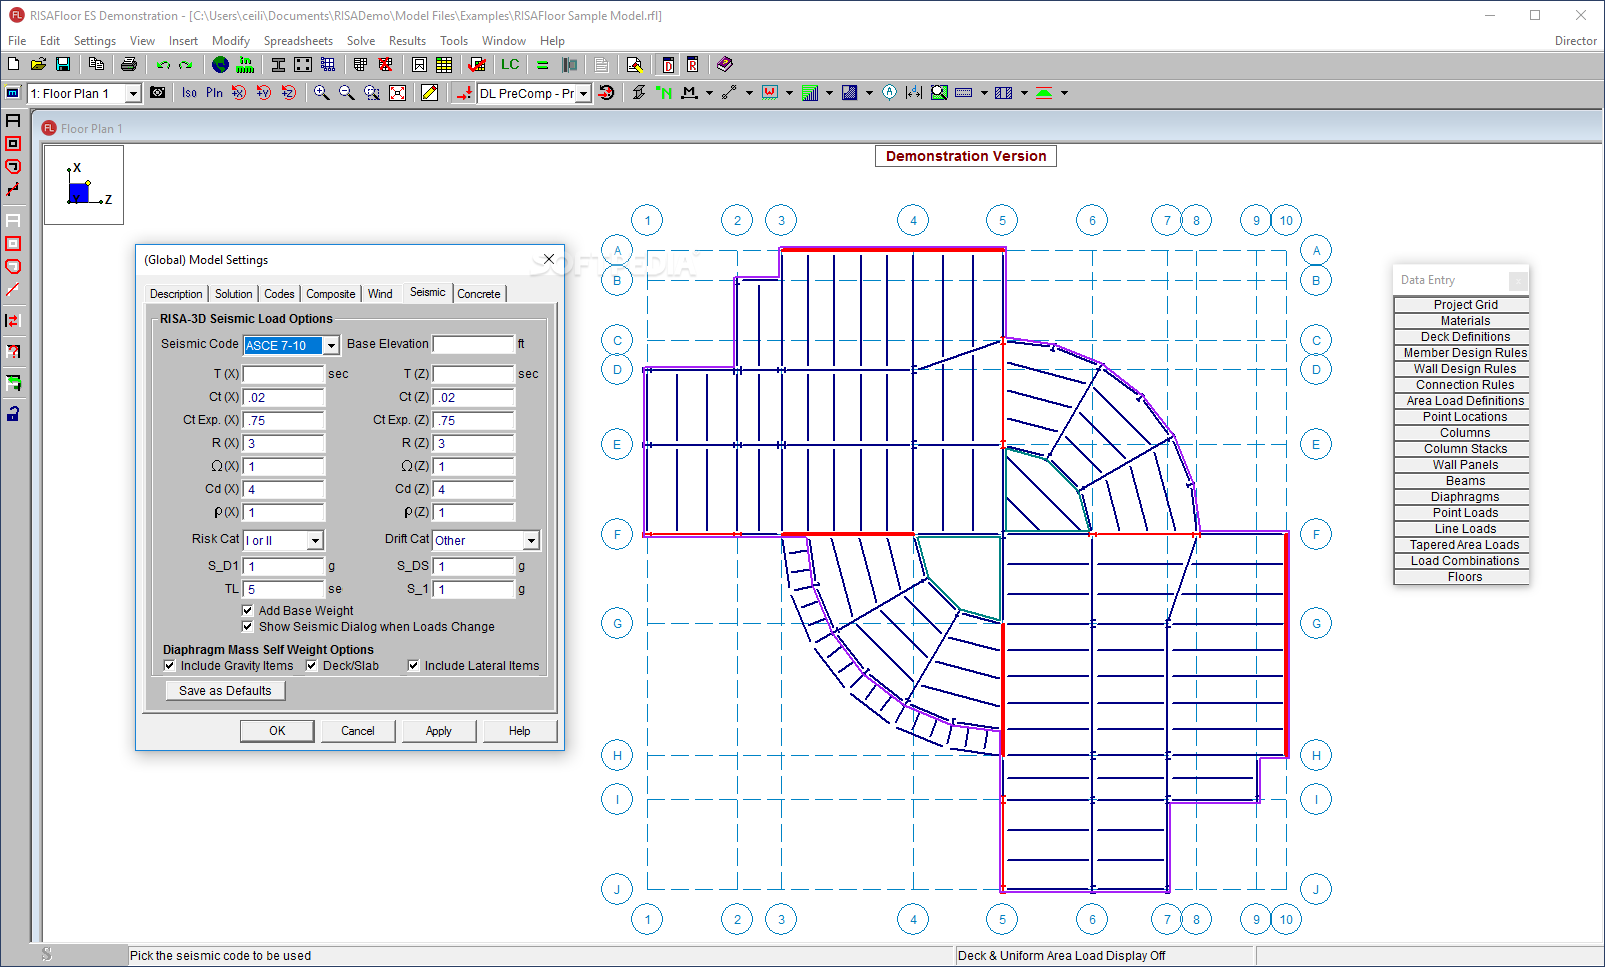
Task: Click the T (X) input field
Action: [284, 374]
